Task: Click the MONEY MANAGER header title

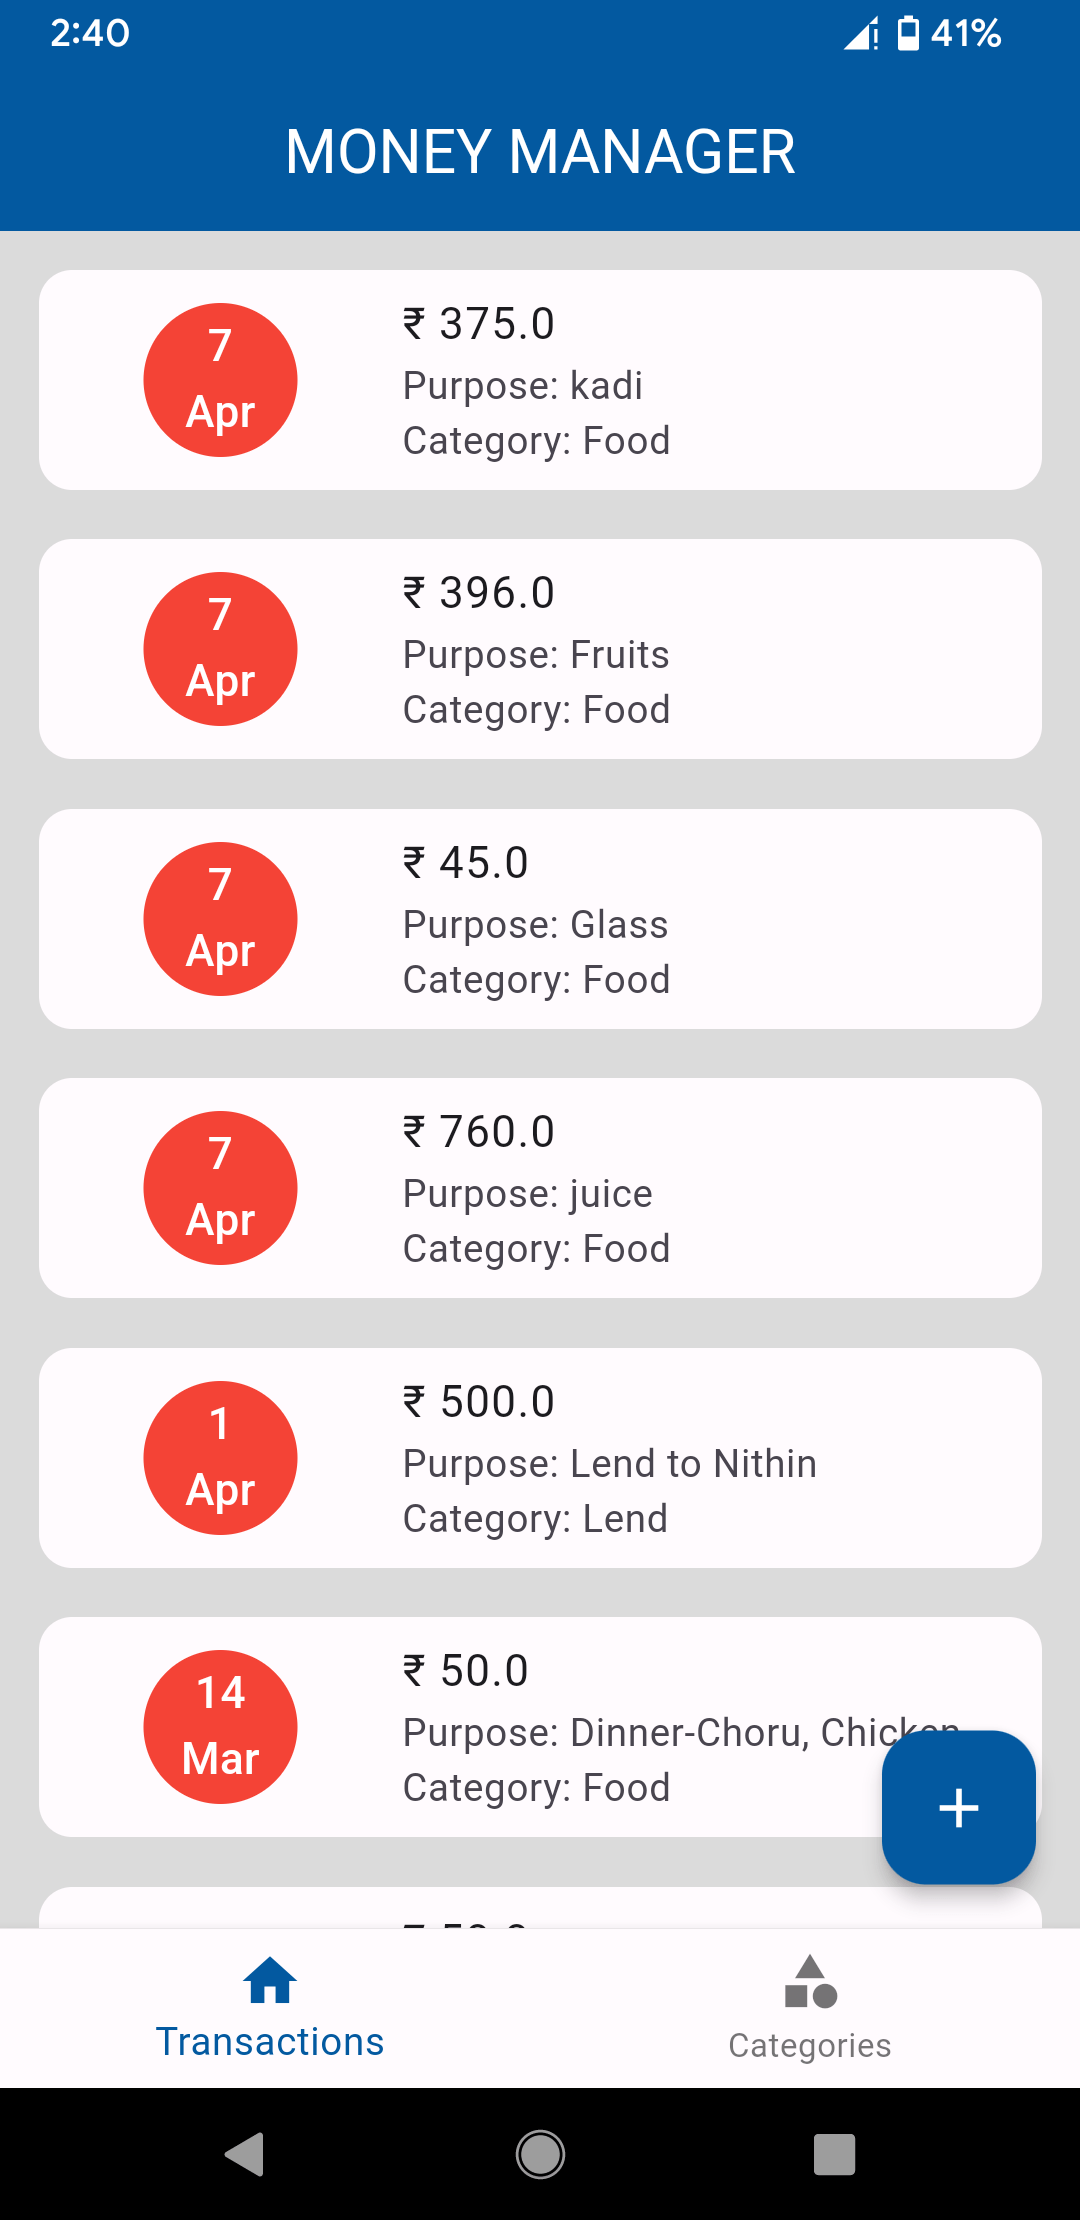Action: point(540,152)
